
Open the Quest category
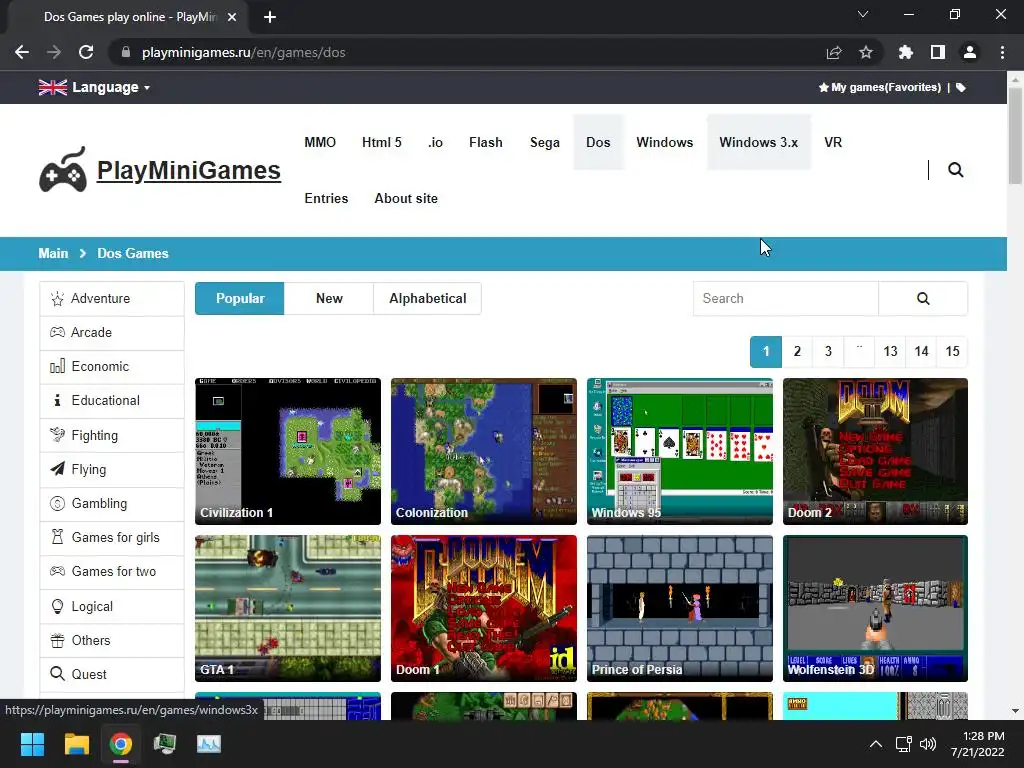[x=112, y=674]
